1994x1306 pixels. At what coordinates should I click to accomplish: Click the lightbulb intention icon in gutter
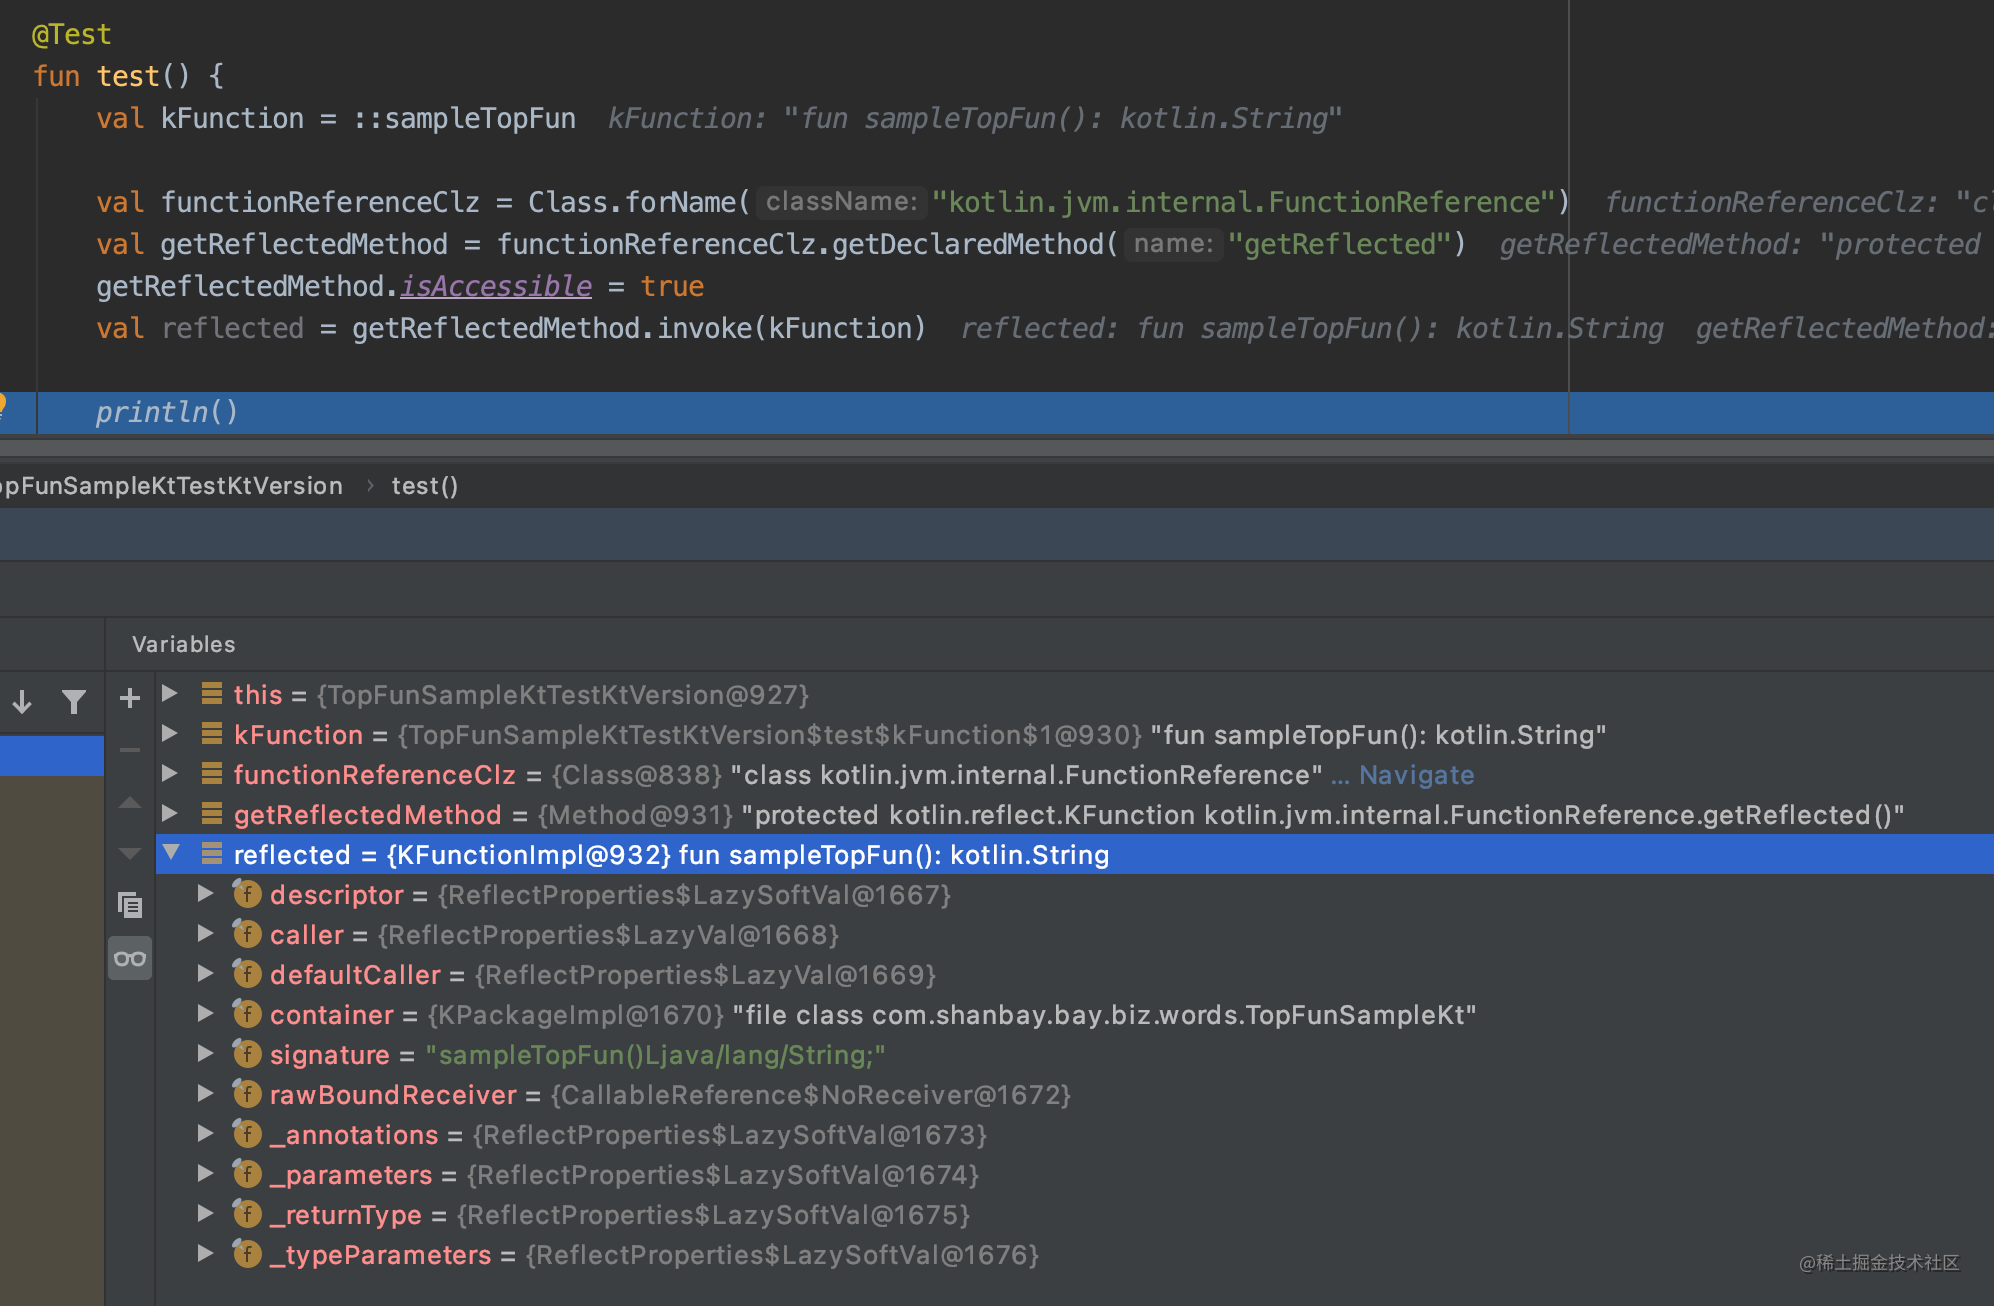[3, 403]
